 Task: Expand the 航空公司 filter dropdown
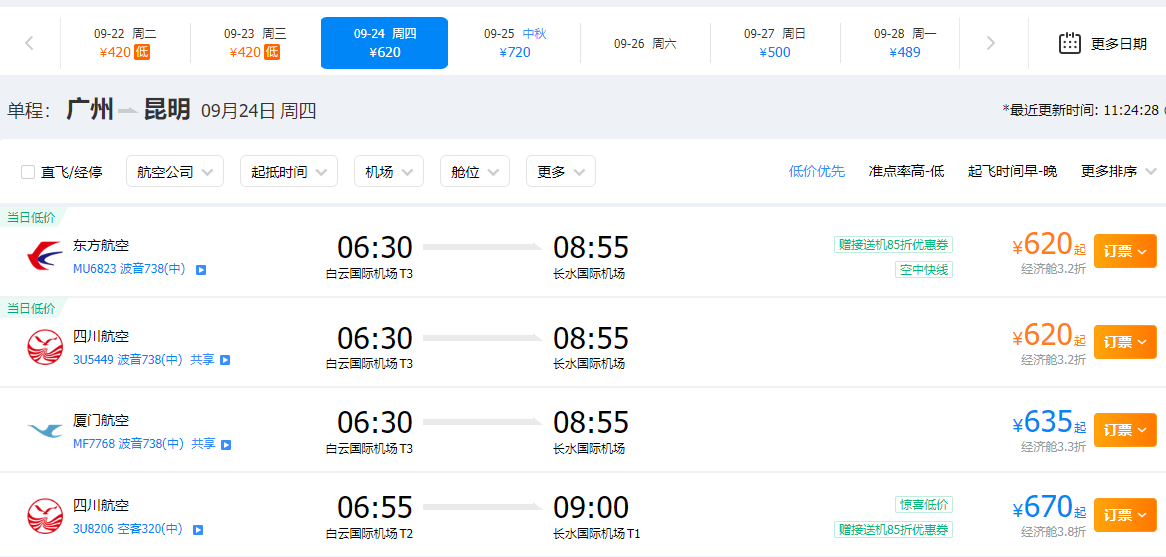coord(175,172)
